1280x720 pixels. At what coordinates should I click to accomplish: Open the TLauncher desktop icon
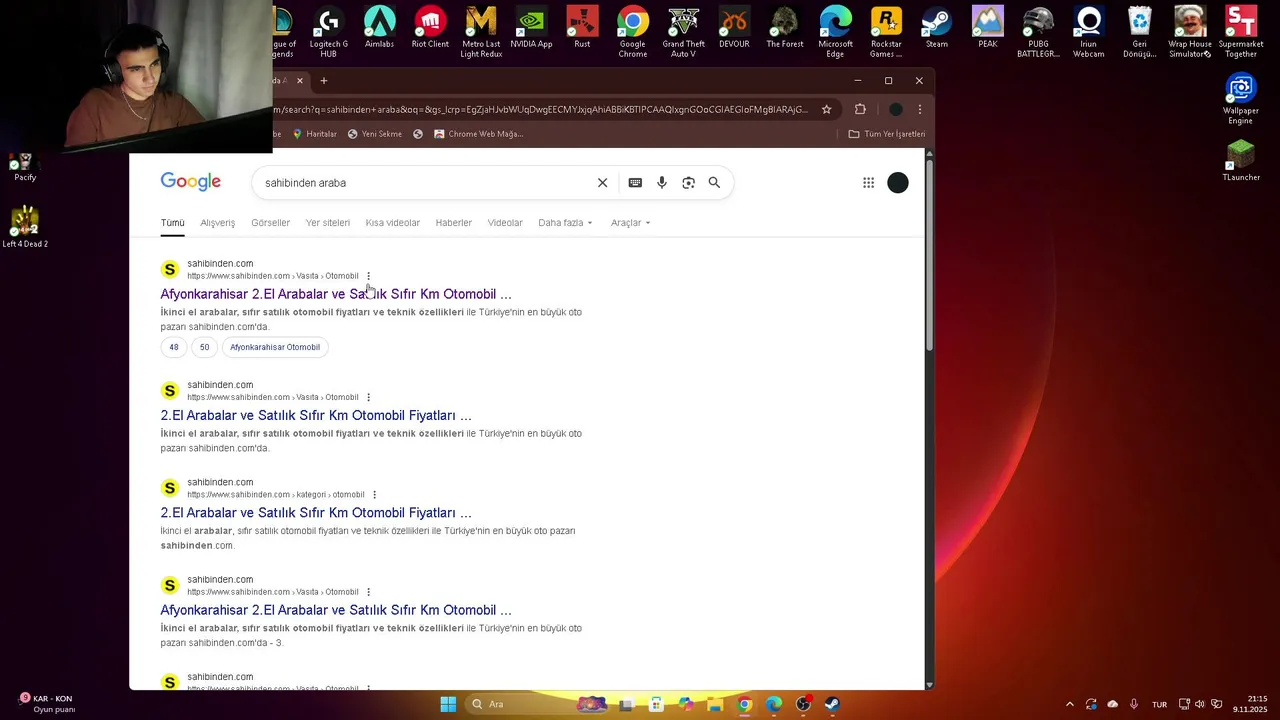point(1241,161)
